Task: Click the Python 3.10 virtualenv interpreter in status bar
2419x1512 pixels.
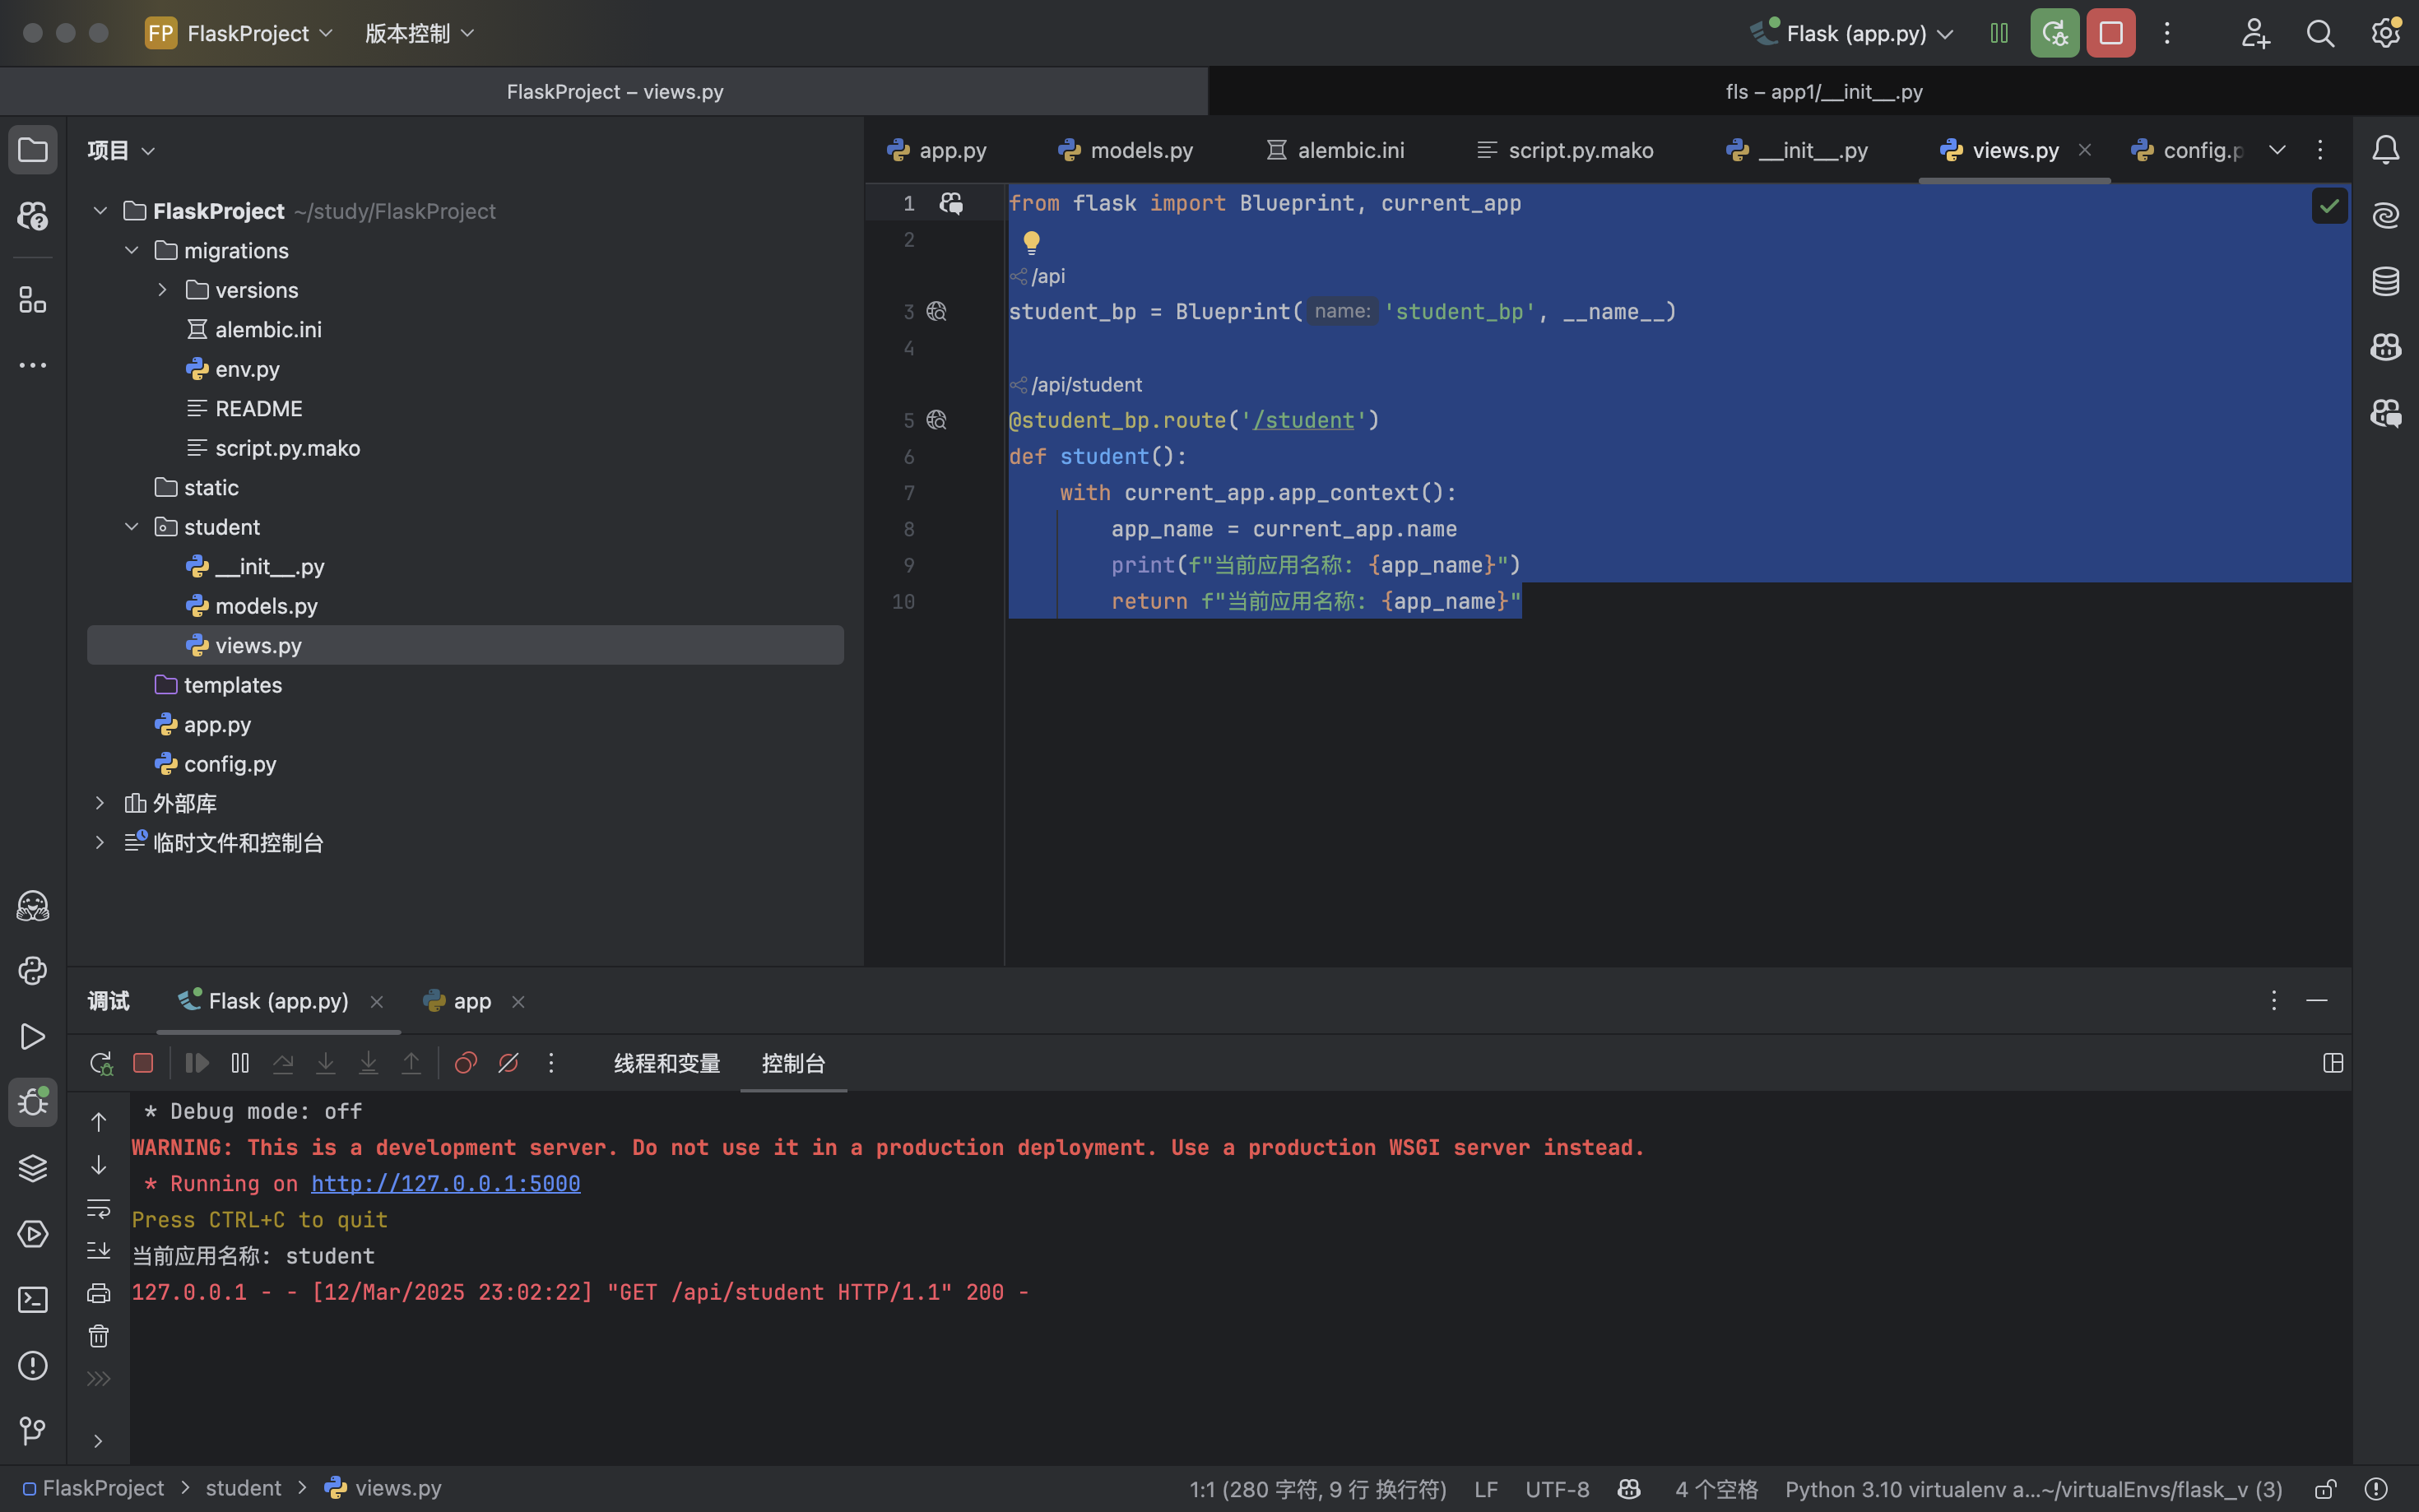Action: pyautogui.click(x=2033, y=1489)
